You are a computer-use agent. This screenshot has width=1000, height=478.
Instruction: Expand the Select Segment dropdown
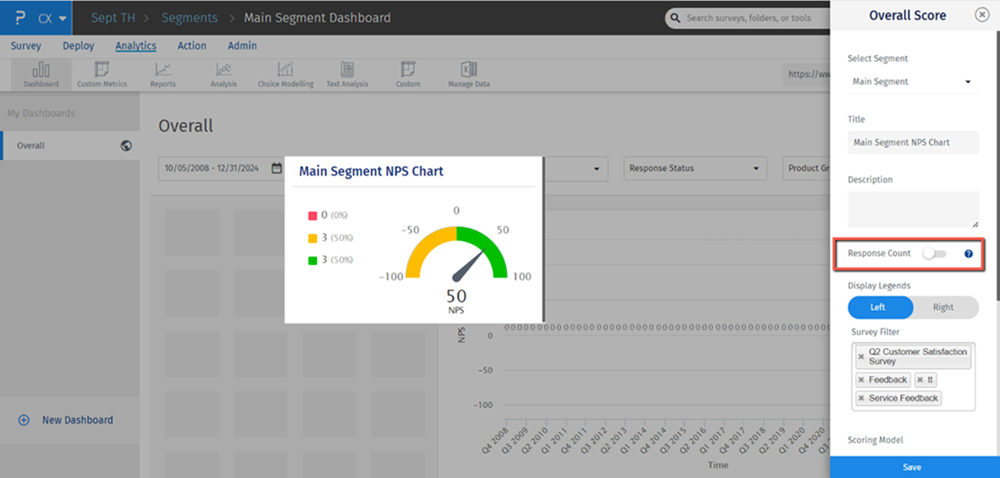[912, 82]
